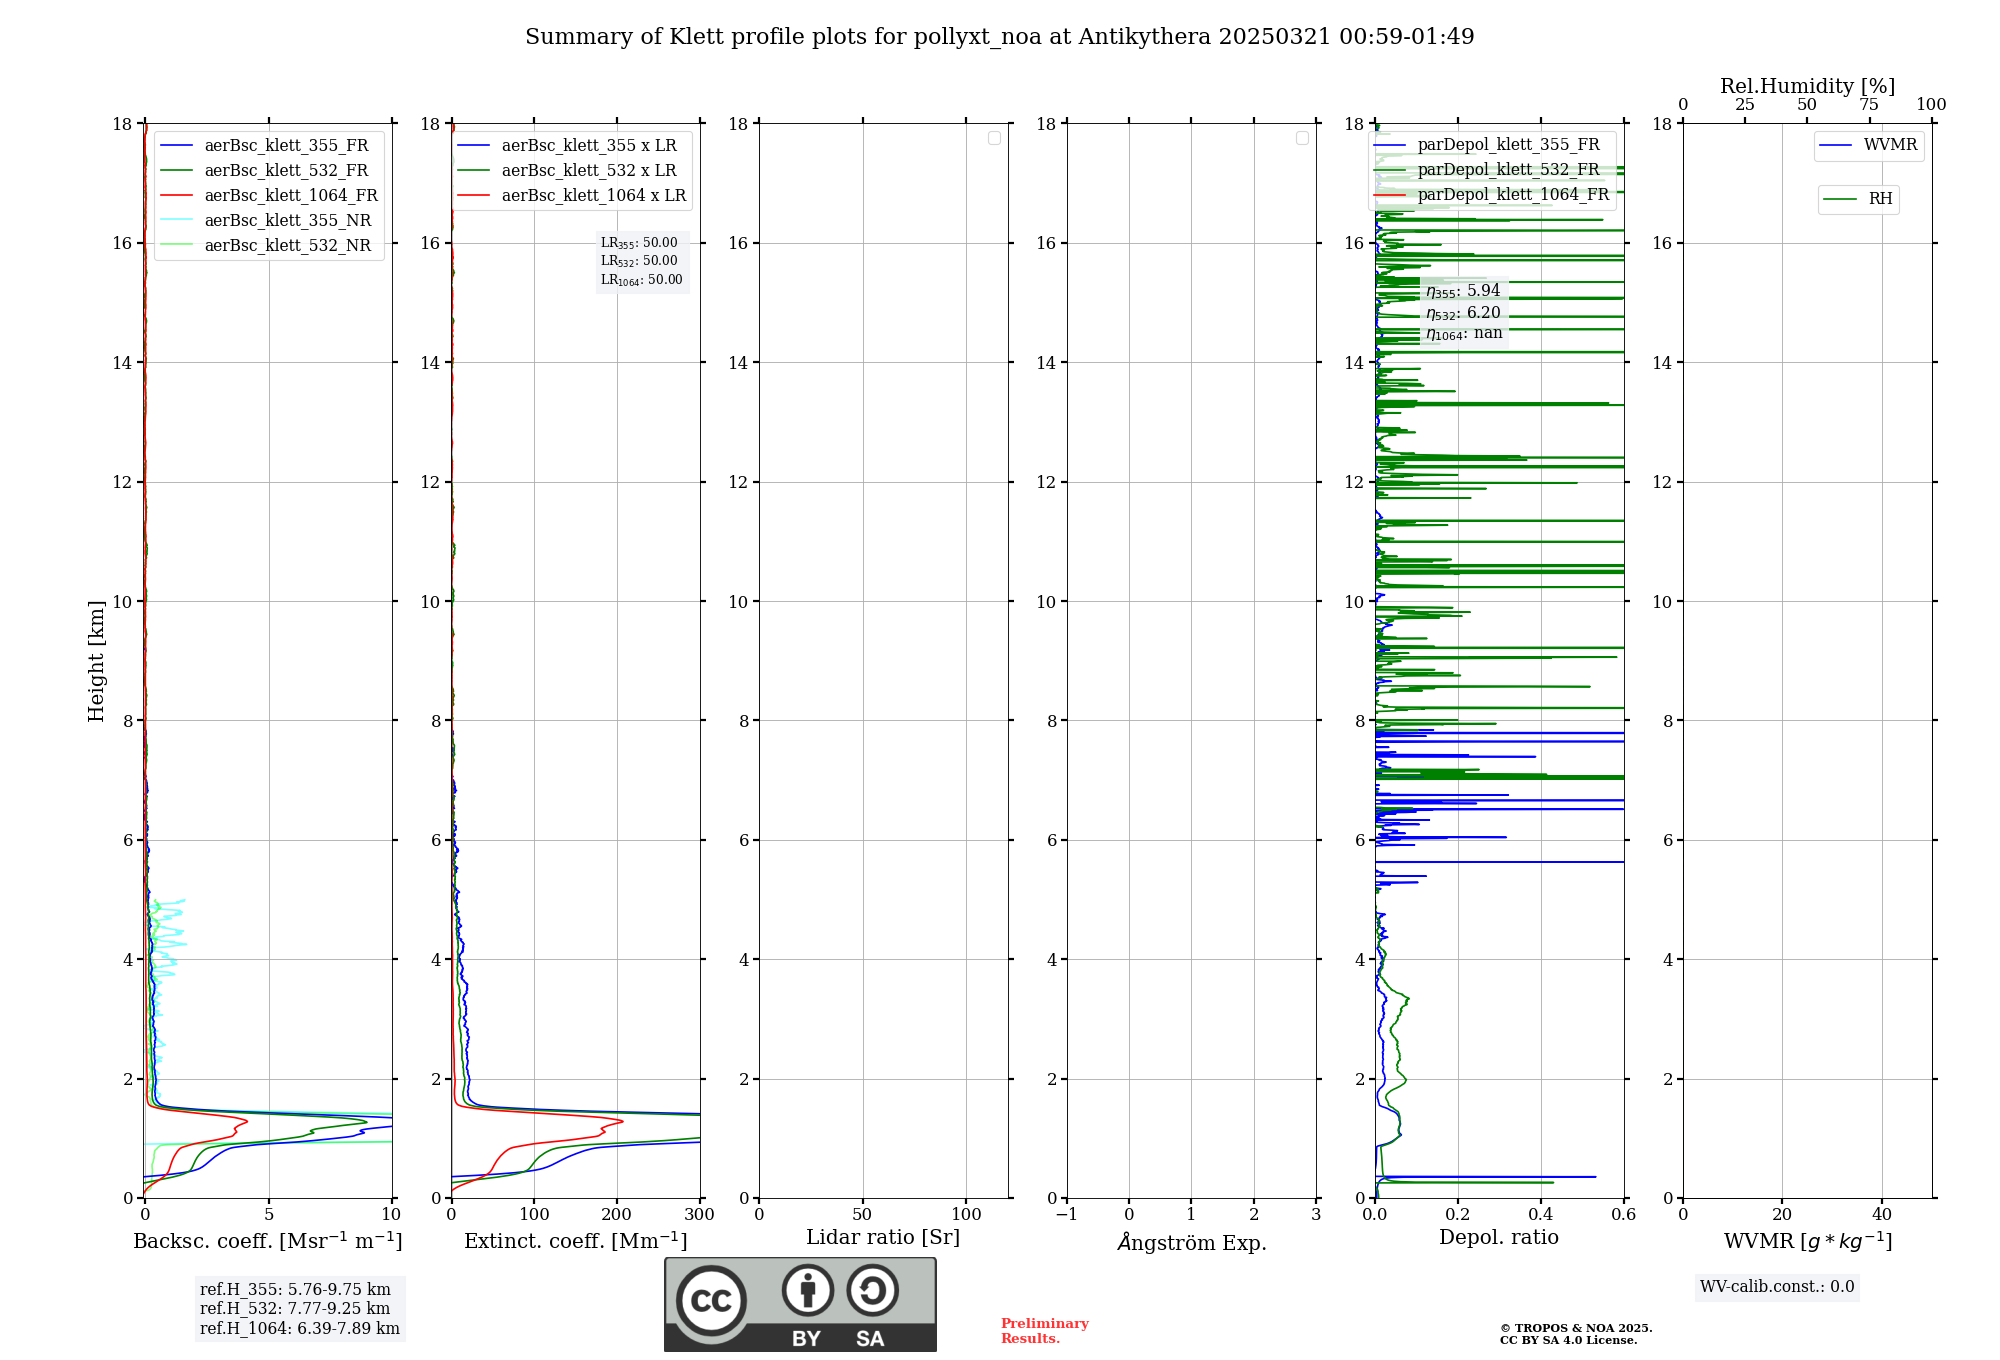Click the ref.H_532: 7.77-9.25 km text
The image size is (2000, 1360).
[x=295, y=1309]
